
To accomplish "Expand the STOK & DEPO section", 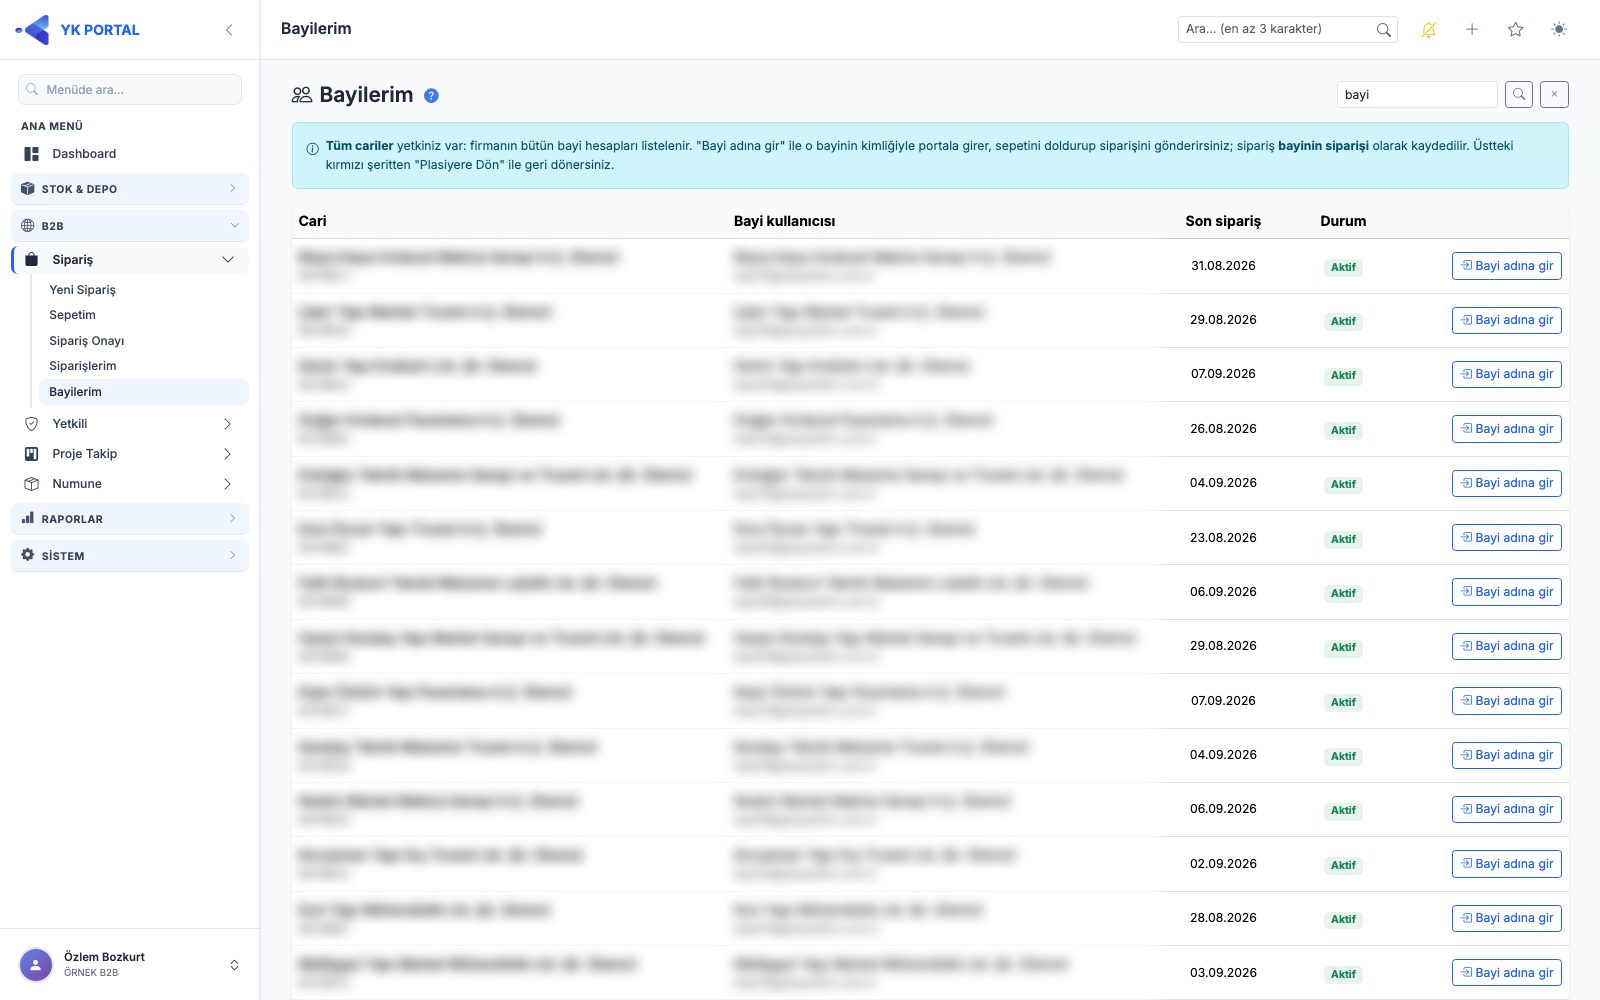I will [x=130, y=189].
